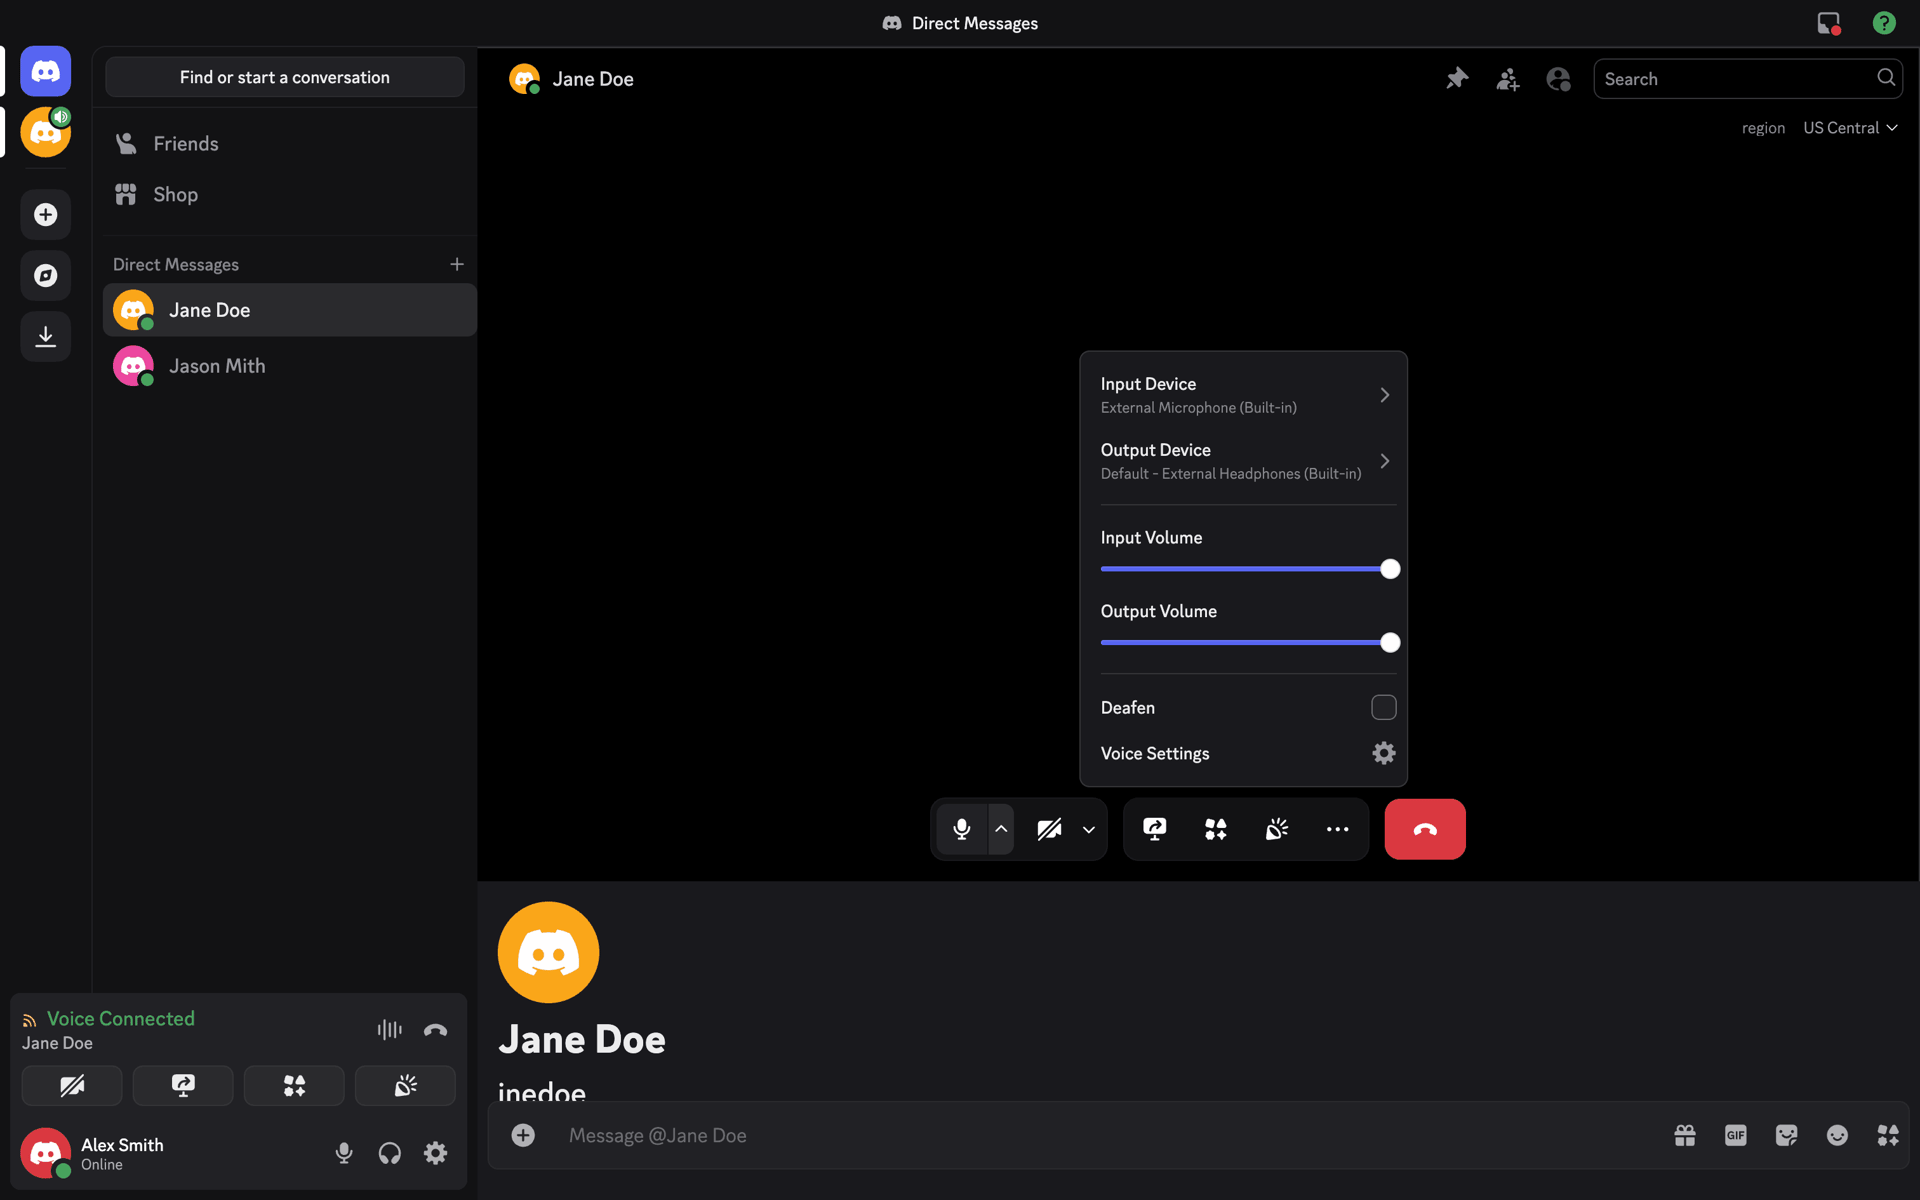The width and height of the screenshot is (1920, 1200).
Task: Open Friends page
Action: coord(290,143)
